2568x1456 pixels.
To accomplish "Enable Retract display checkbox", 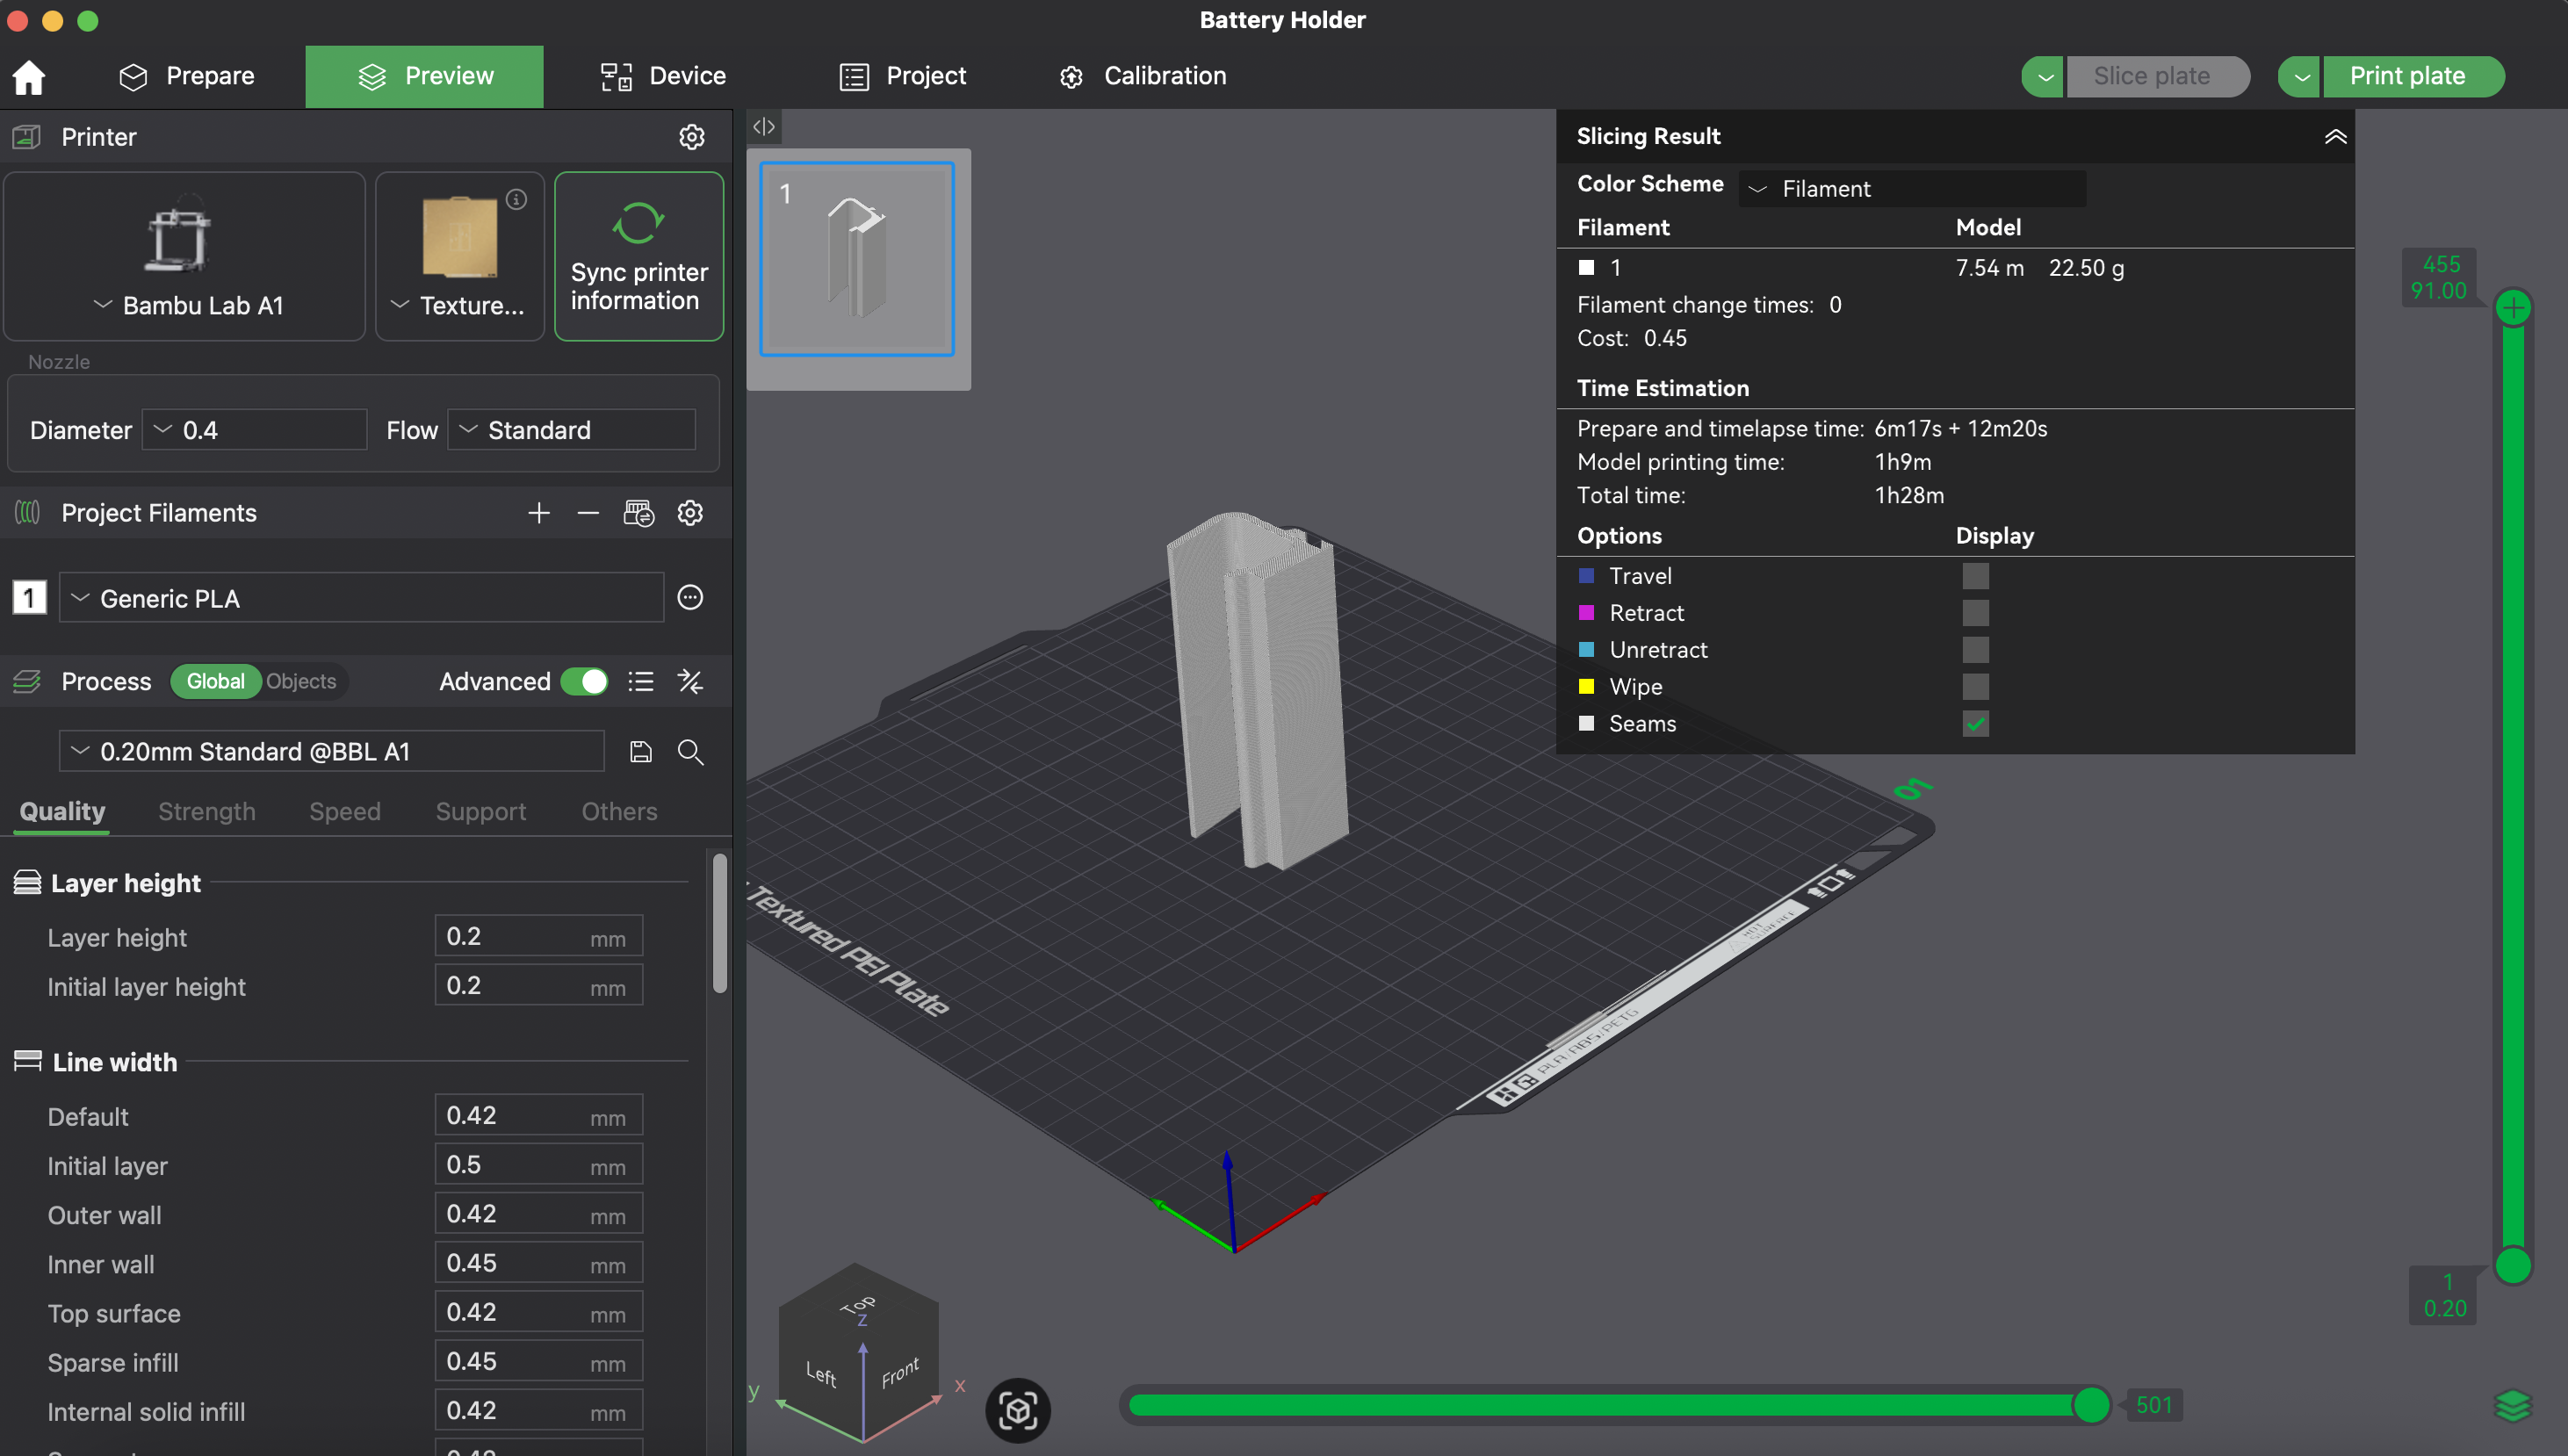I will tap(1975, 613).
